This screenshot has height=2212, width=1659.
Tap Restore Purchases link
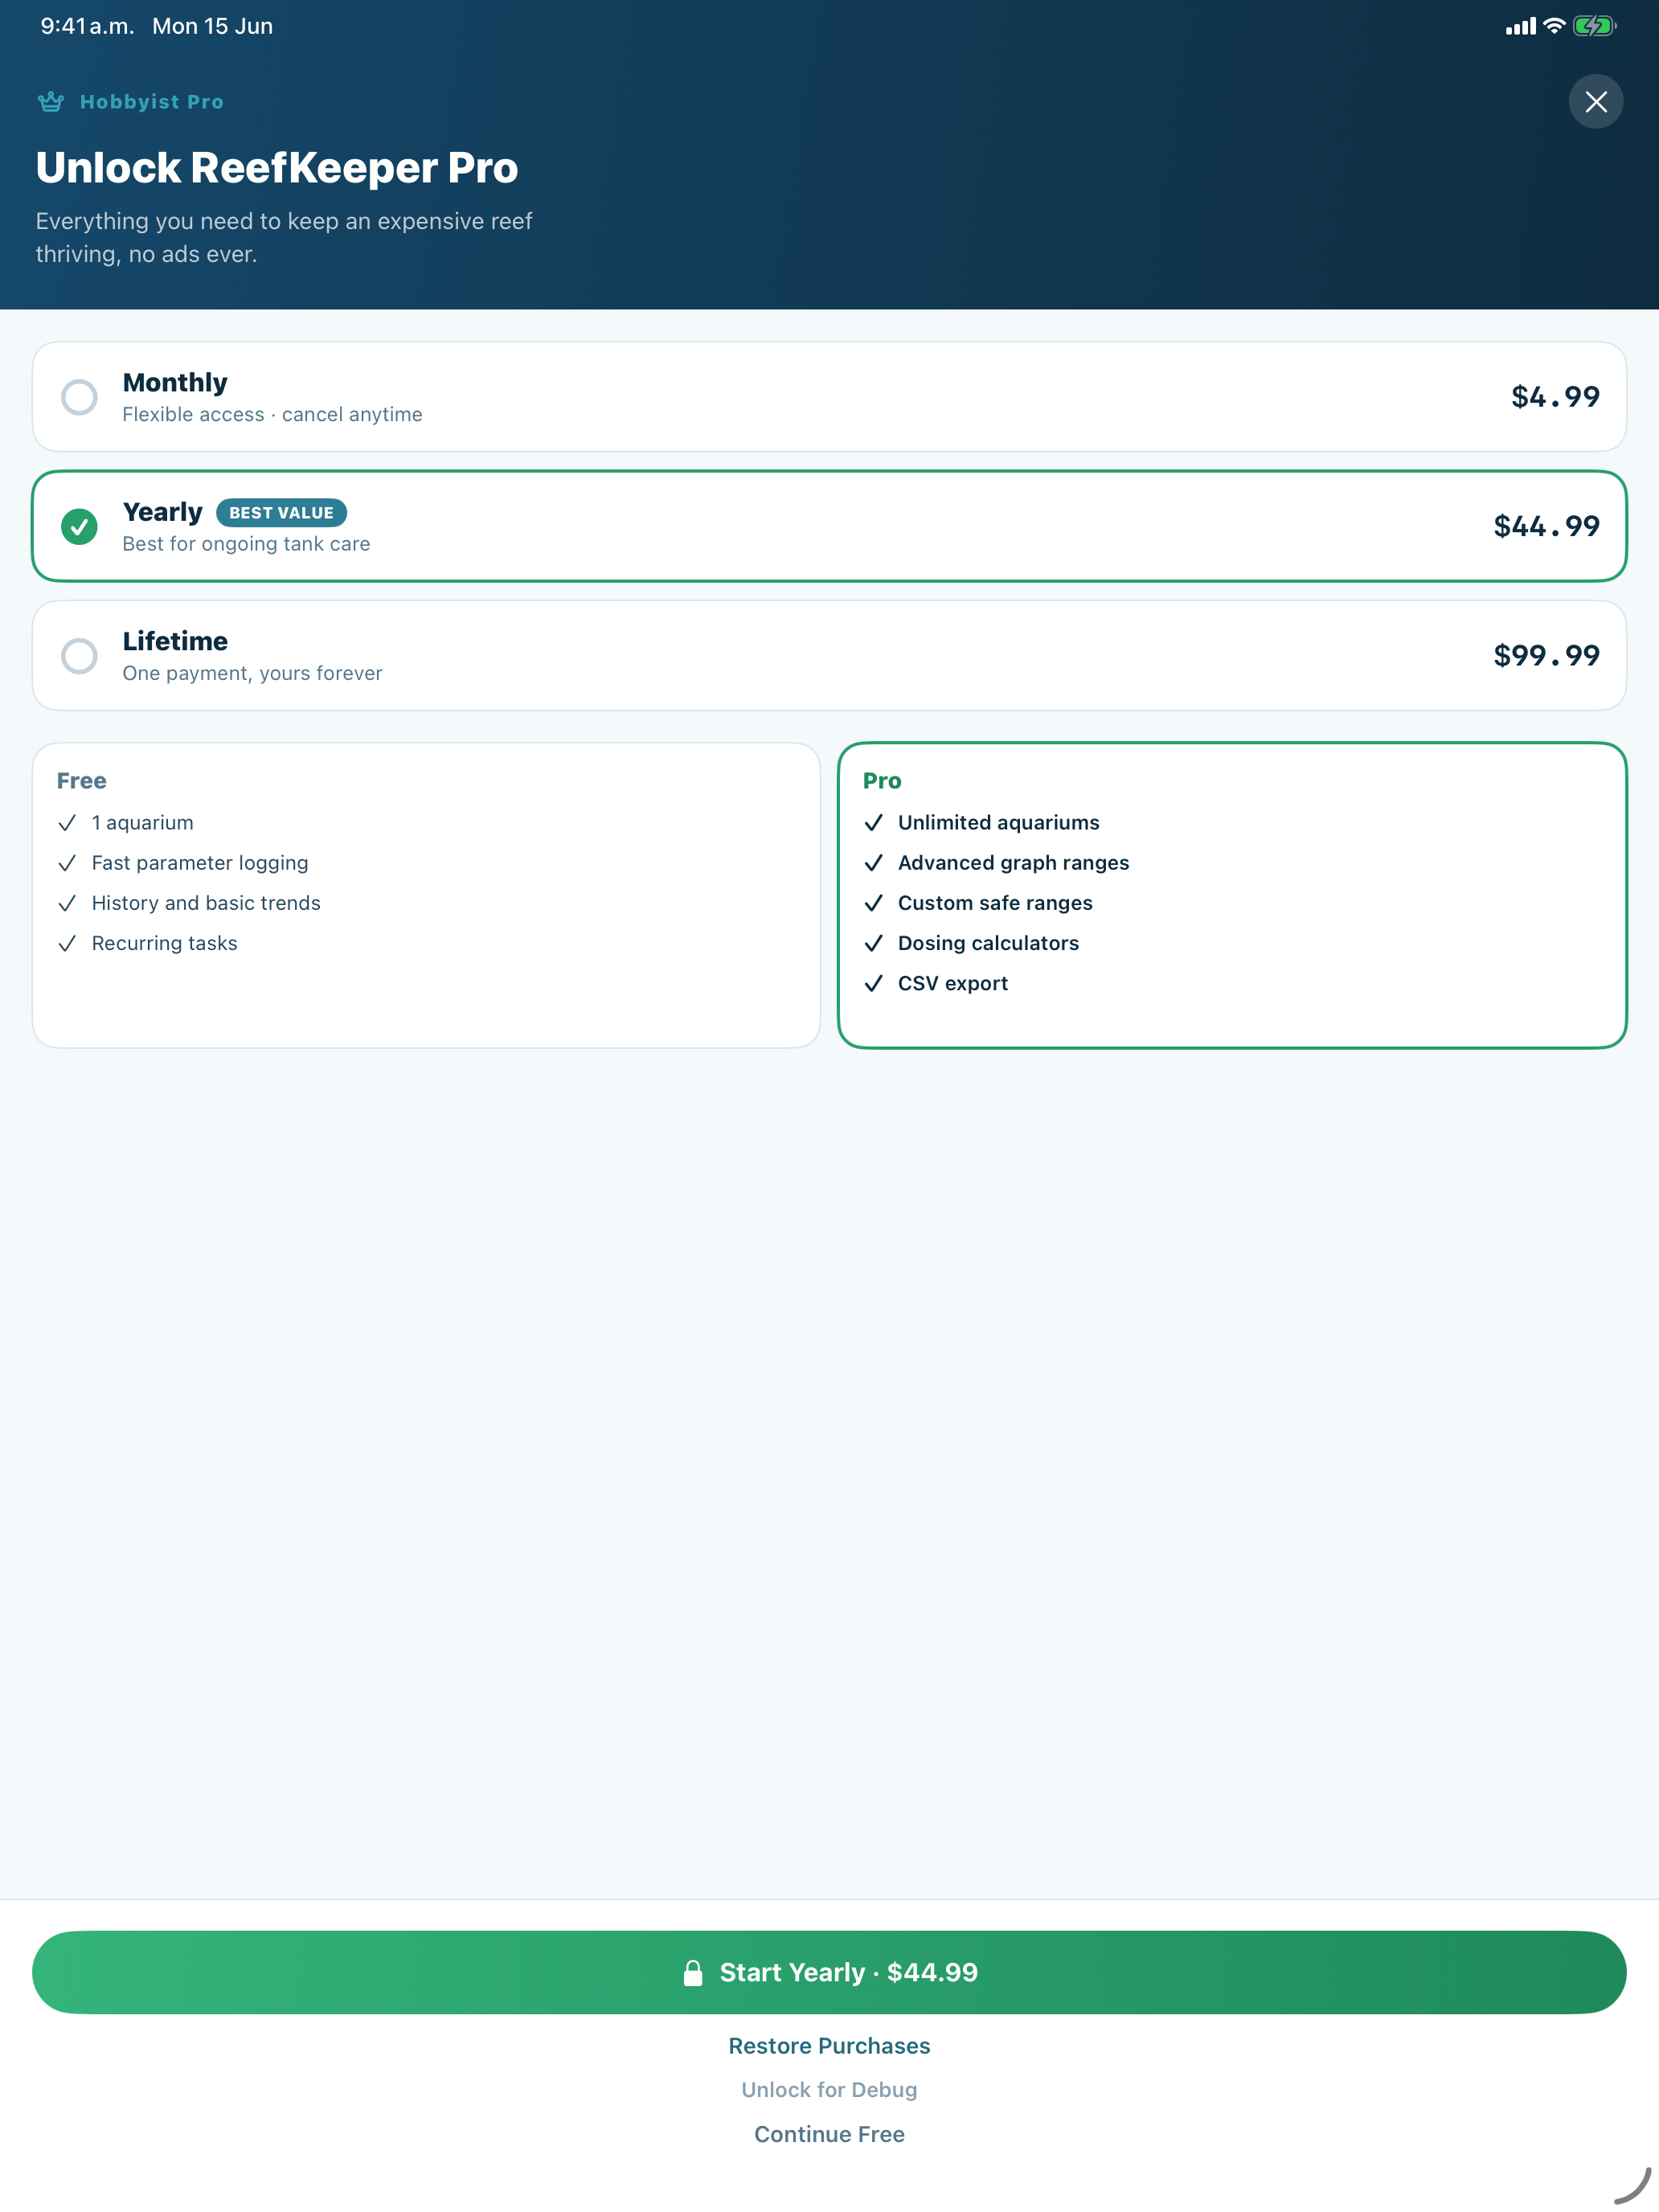click(829, 2046)
